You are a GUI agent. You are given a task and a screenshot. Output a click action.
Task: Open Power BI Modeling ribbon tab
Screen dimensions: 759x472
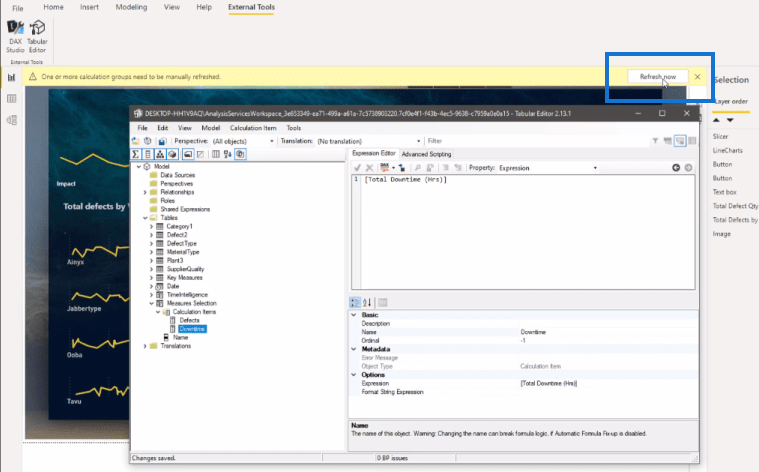131,7
